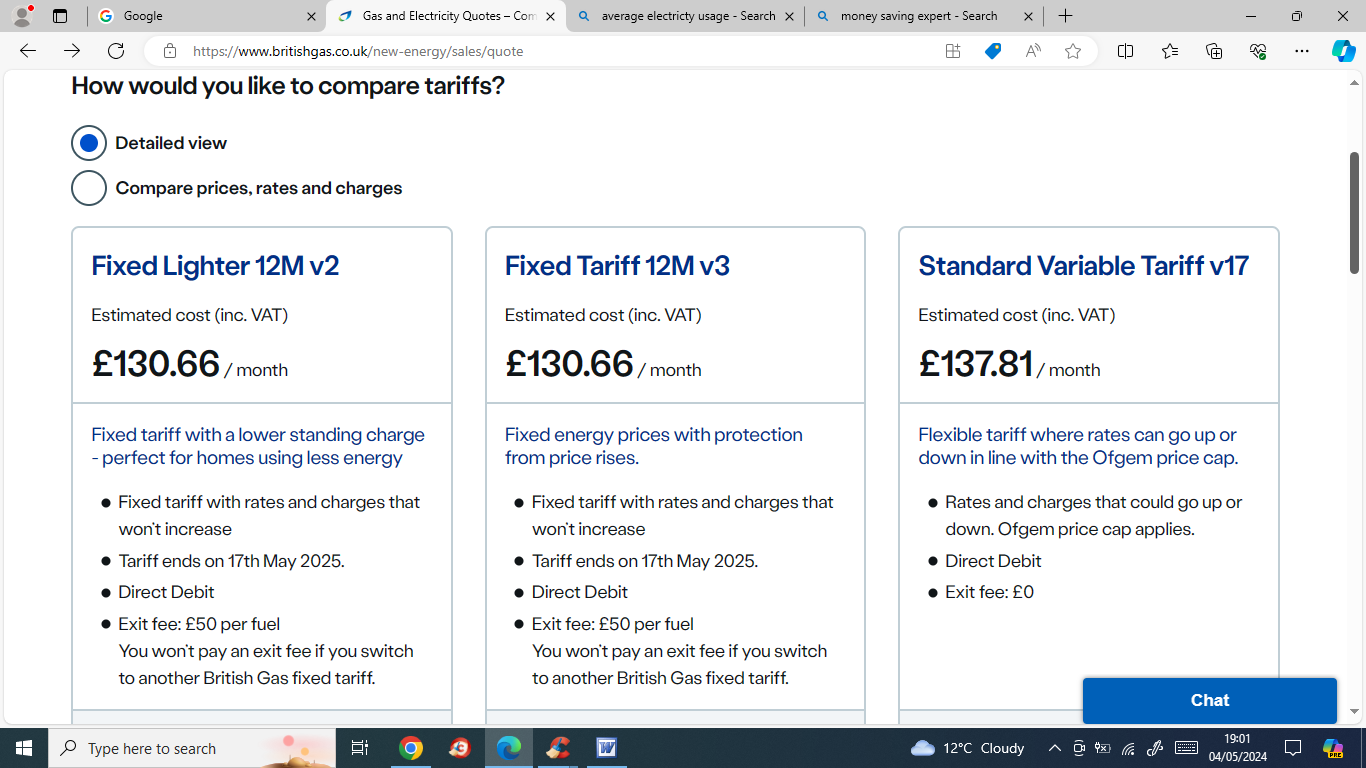Select the Detailed view radio button
Image resolution: width=1366 pixels, height=768 pixels.
(x=89, y=143)
